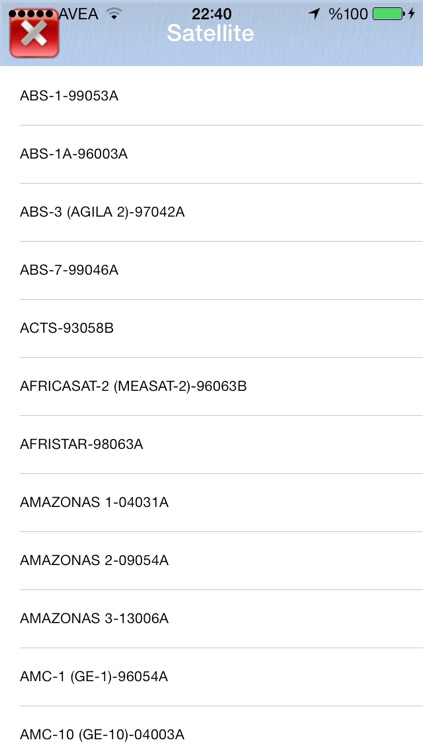Screen dimensions: 423x750
Task: Choose the AMAZONAS 2-09054A row
Action: click(x=212, y=560)
